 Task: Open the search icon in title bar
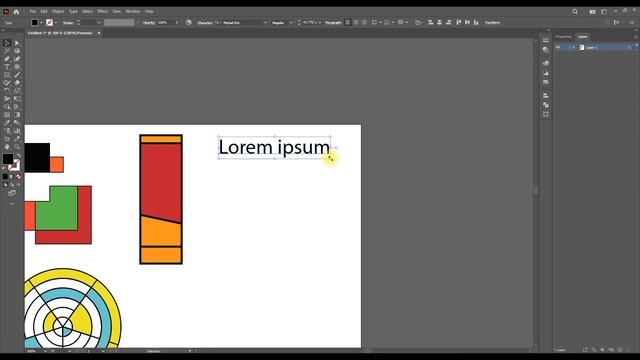575,11
